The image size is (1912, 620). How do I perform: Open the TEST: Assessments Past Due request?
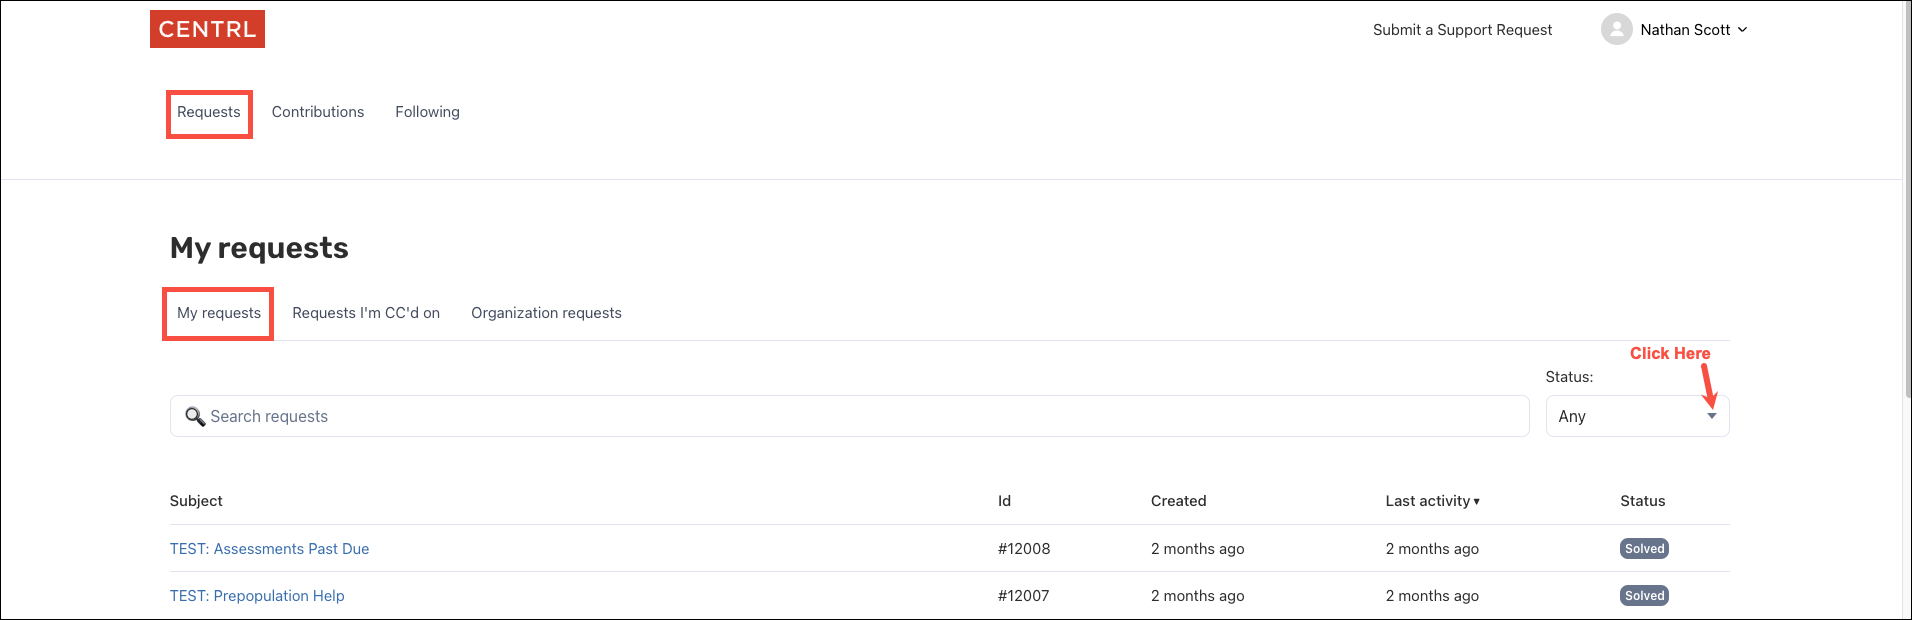coord(269,549)
